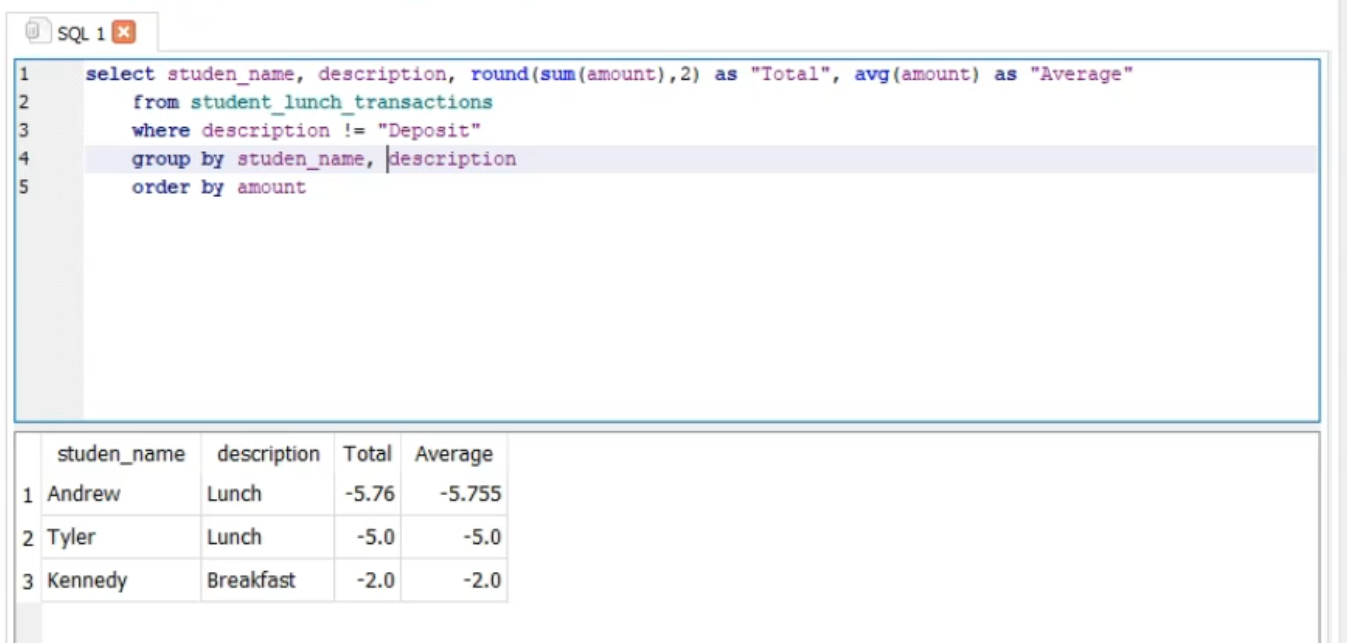
Task: Close the SQL 1 tab
Action: coord(124,33)
